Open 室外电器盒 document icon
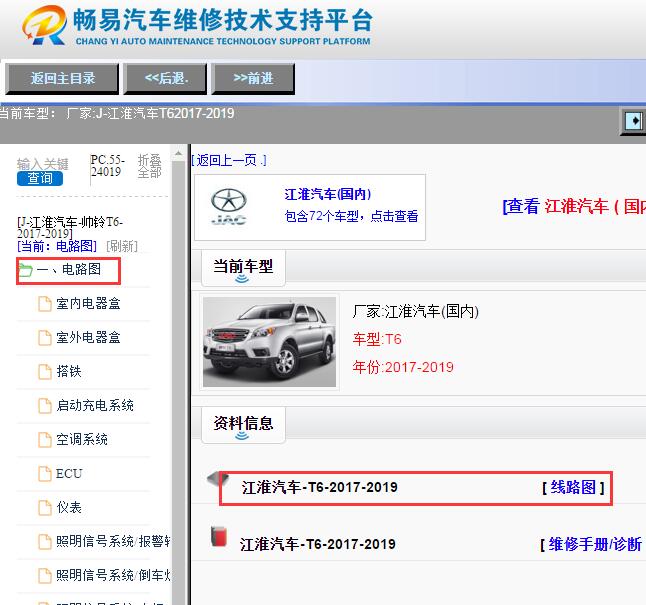 44,338
